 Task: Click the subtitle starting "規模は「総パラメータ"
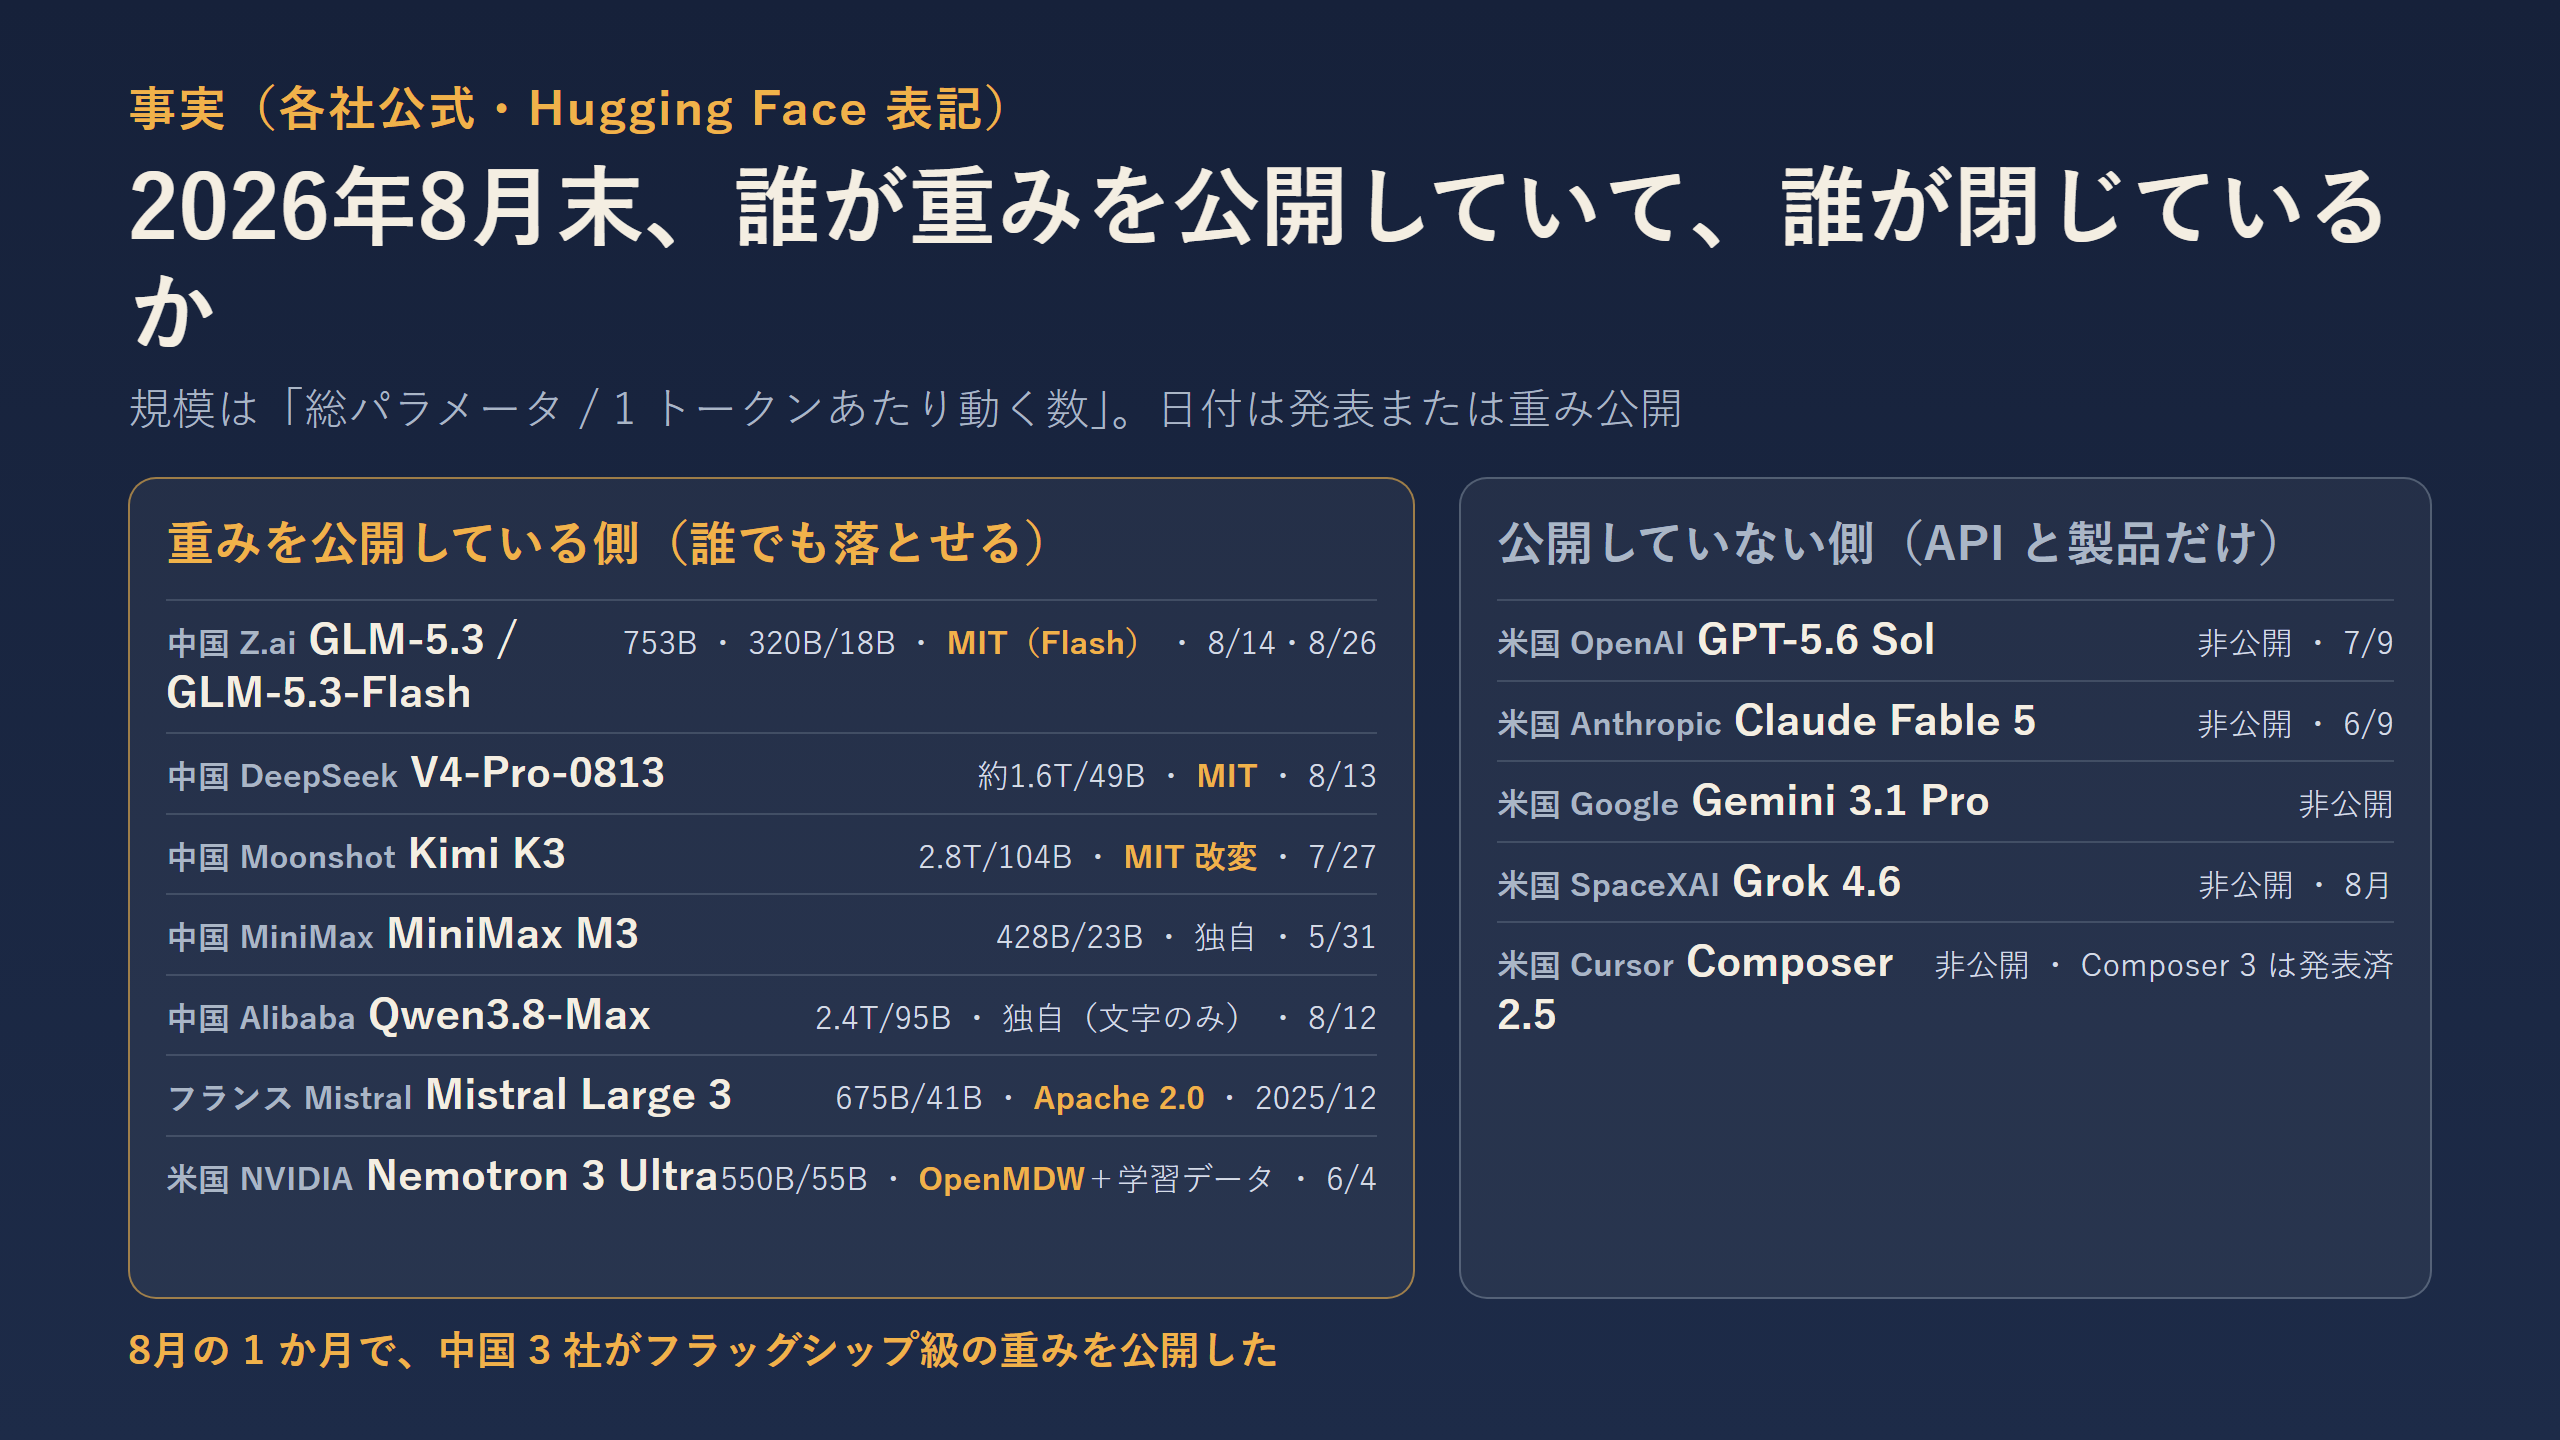(906, 408)
